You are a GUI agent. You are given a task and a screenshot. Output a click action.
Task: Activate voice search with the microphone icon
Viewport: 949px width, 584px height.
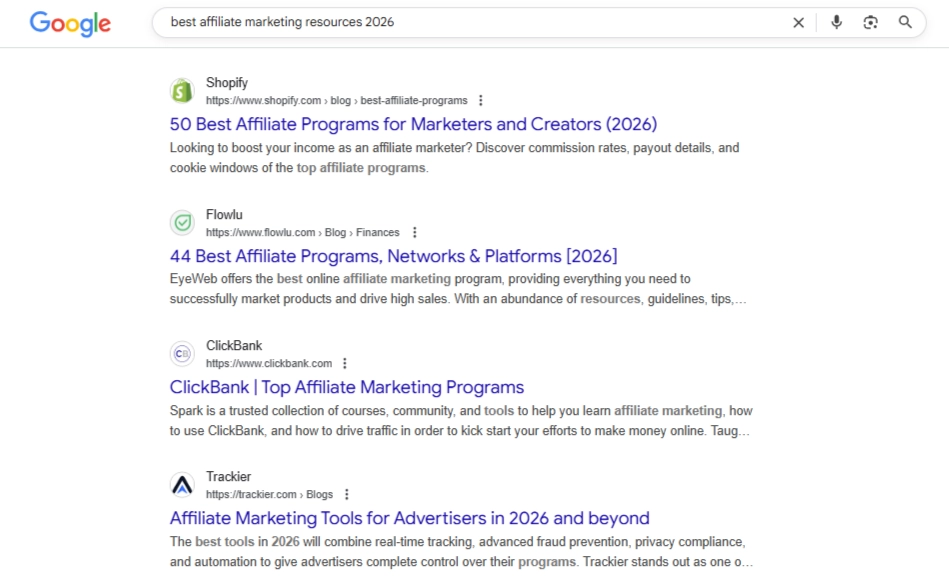coord(836,22)
